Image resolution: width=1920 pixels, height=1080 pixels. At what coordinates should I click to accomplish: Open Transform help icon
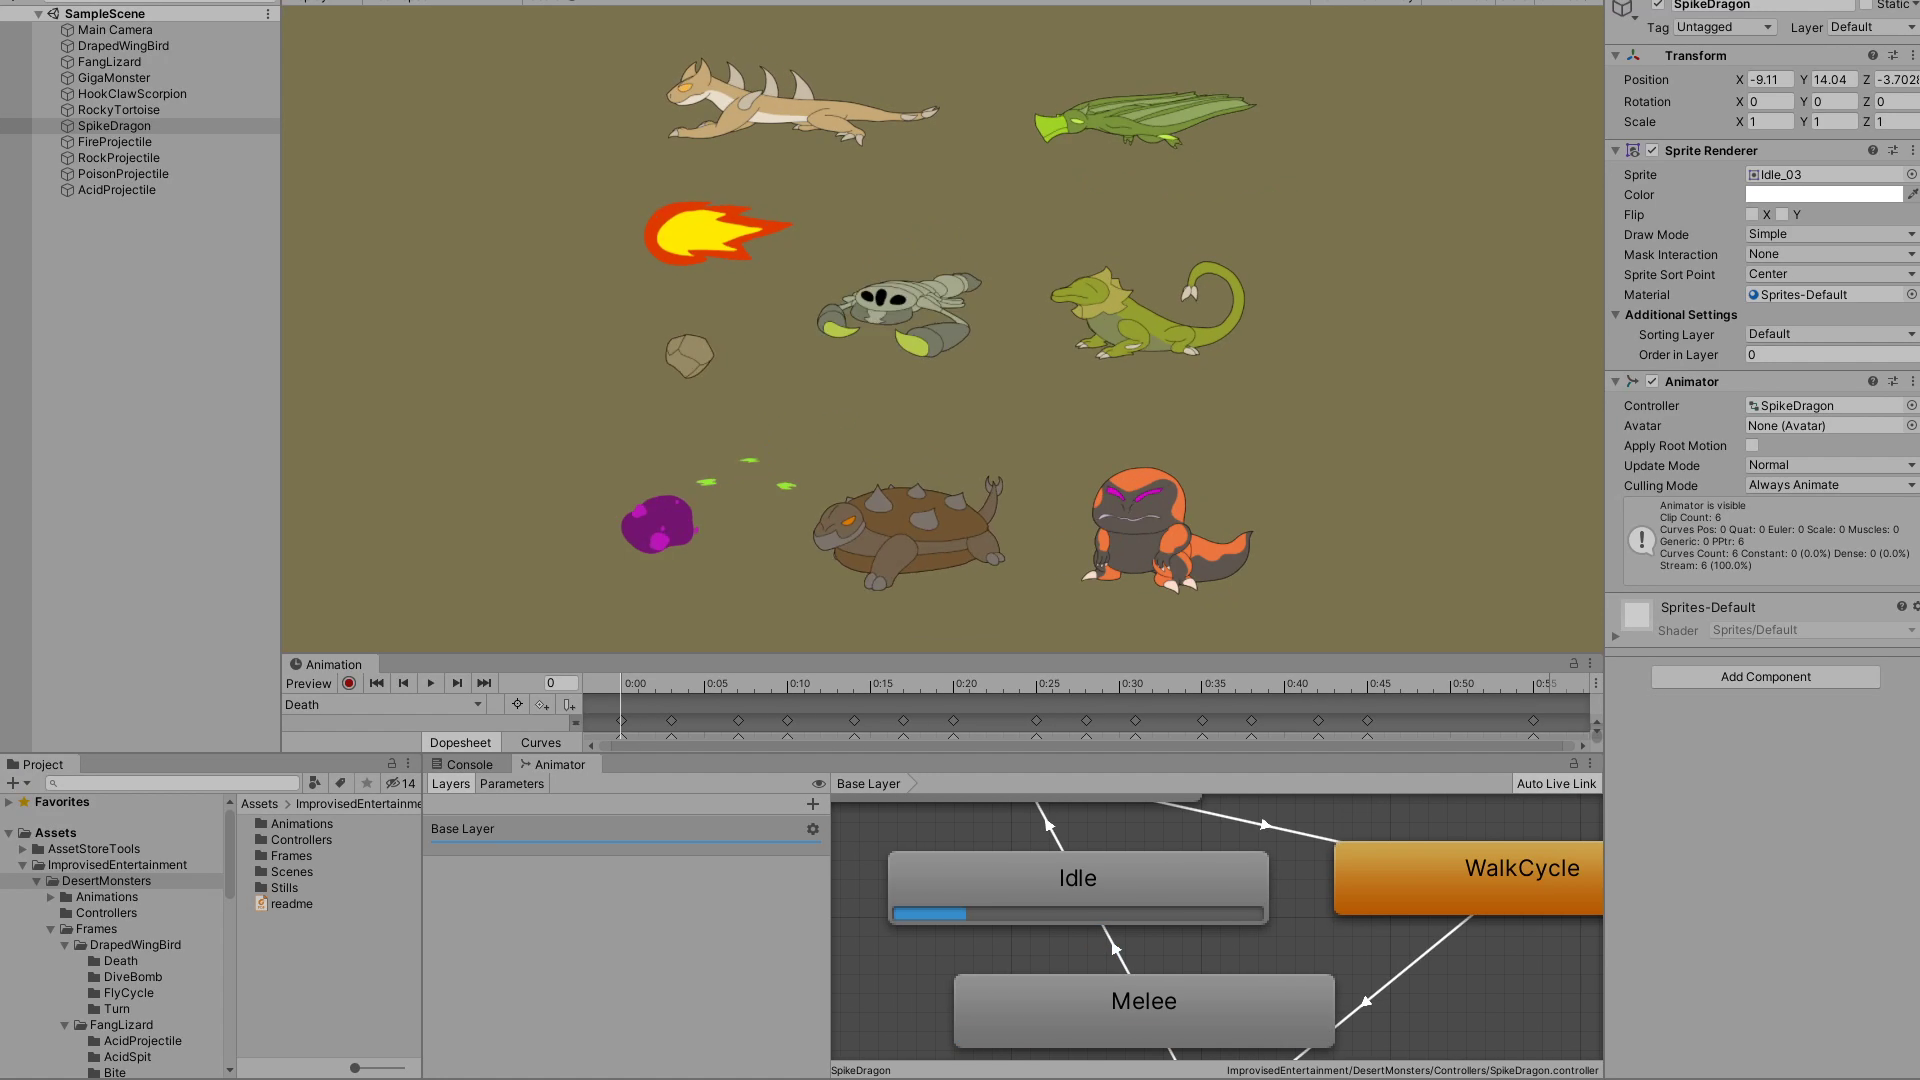point(1873,56)
